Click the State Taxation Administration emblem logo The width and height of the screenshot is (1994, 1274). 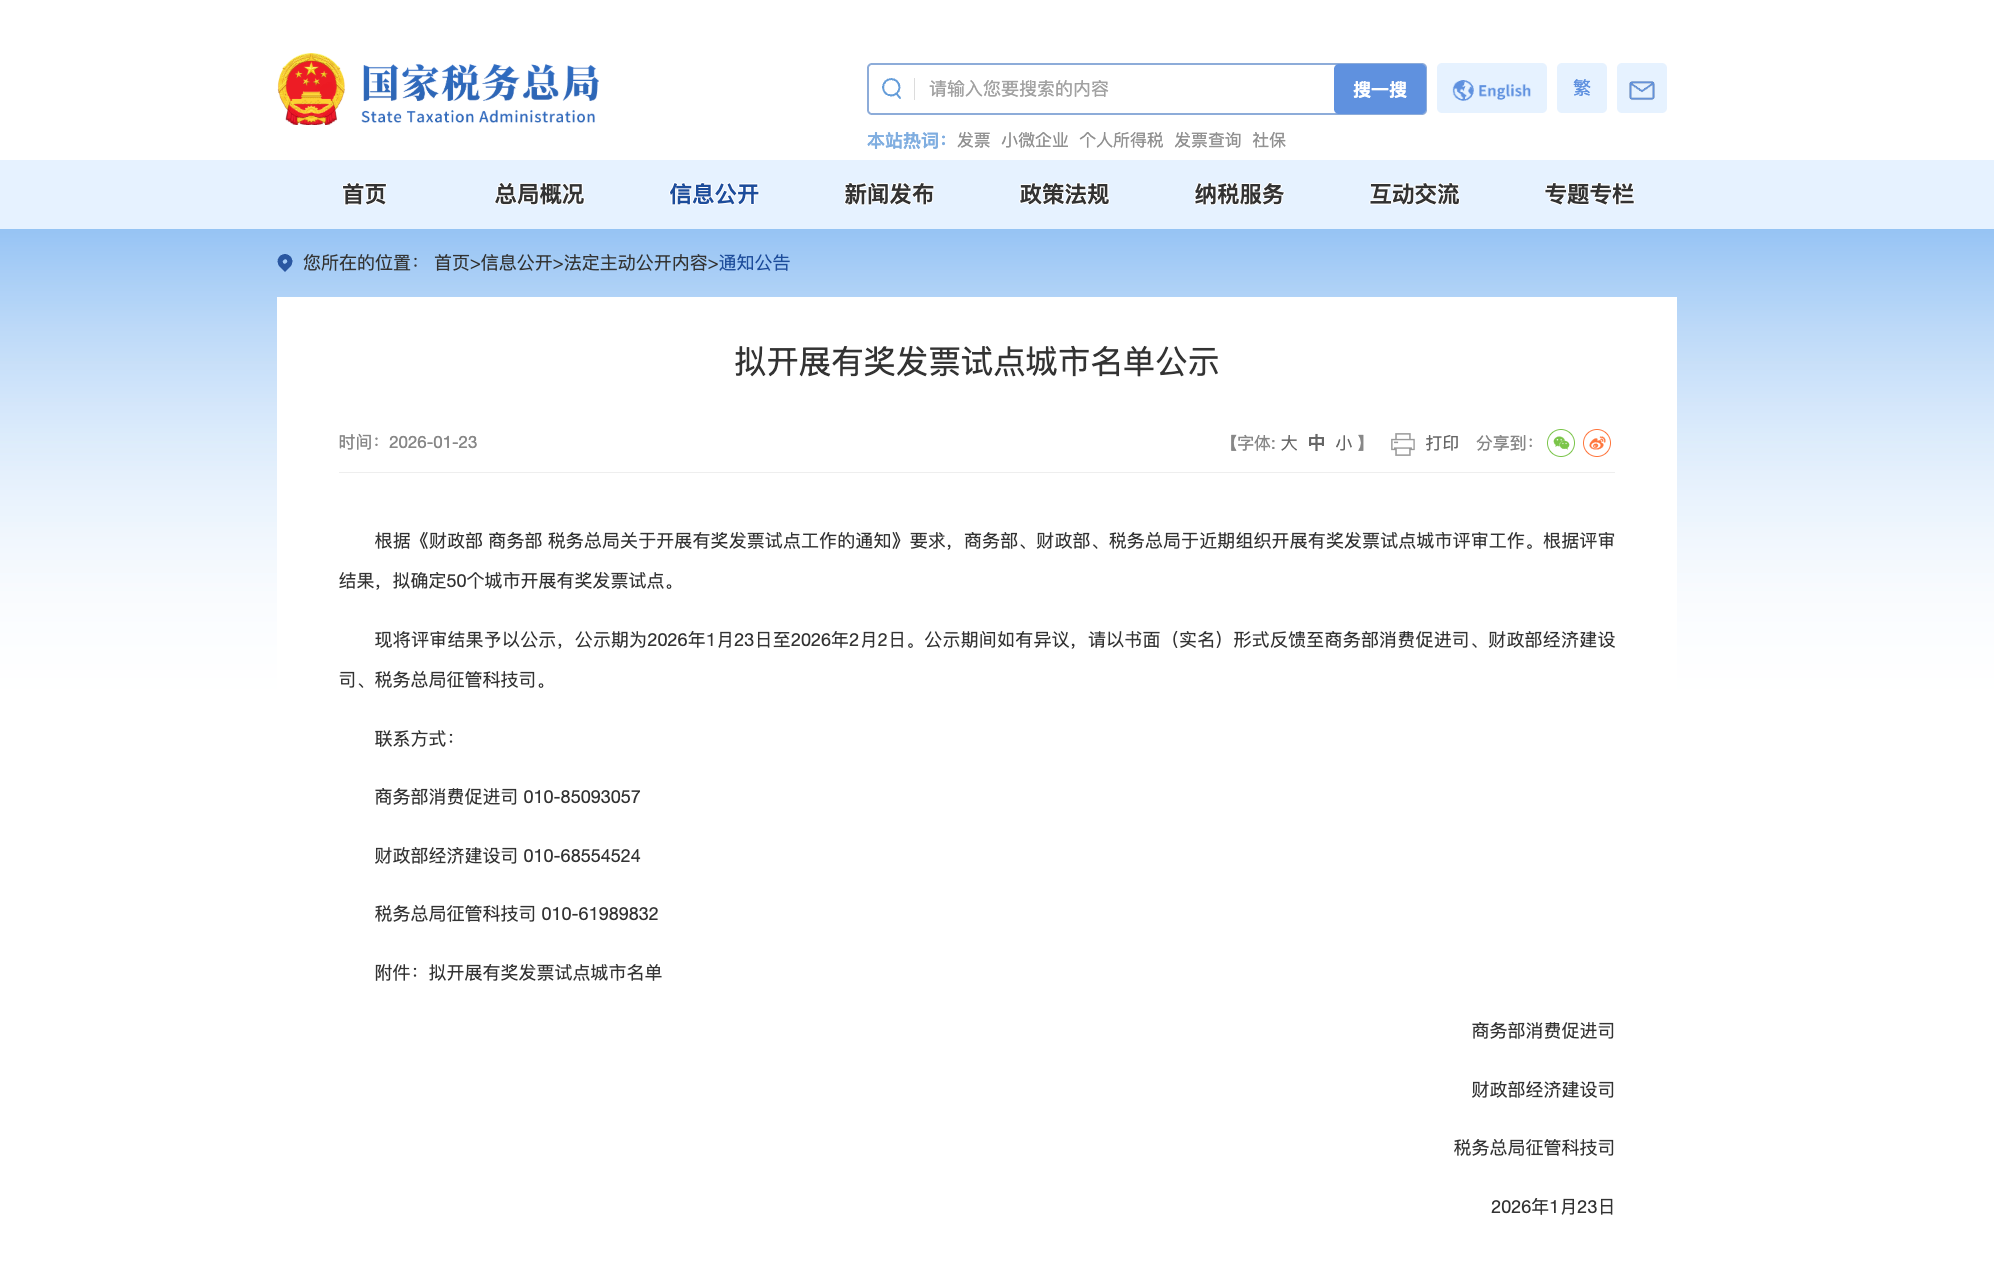(311, 88)
